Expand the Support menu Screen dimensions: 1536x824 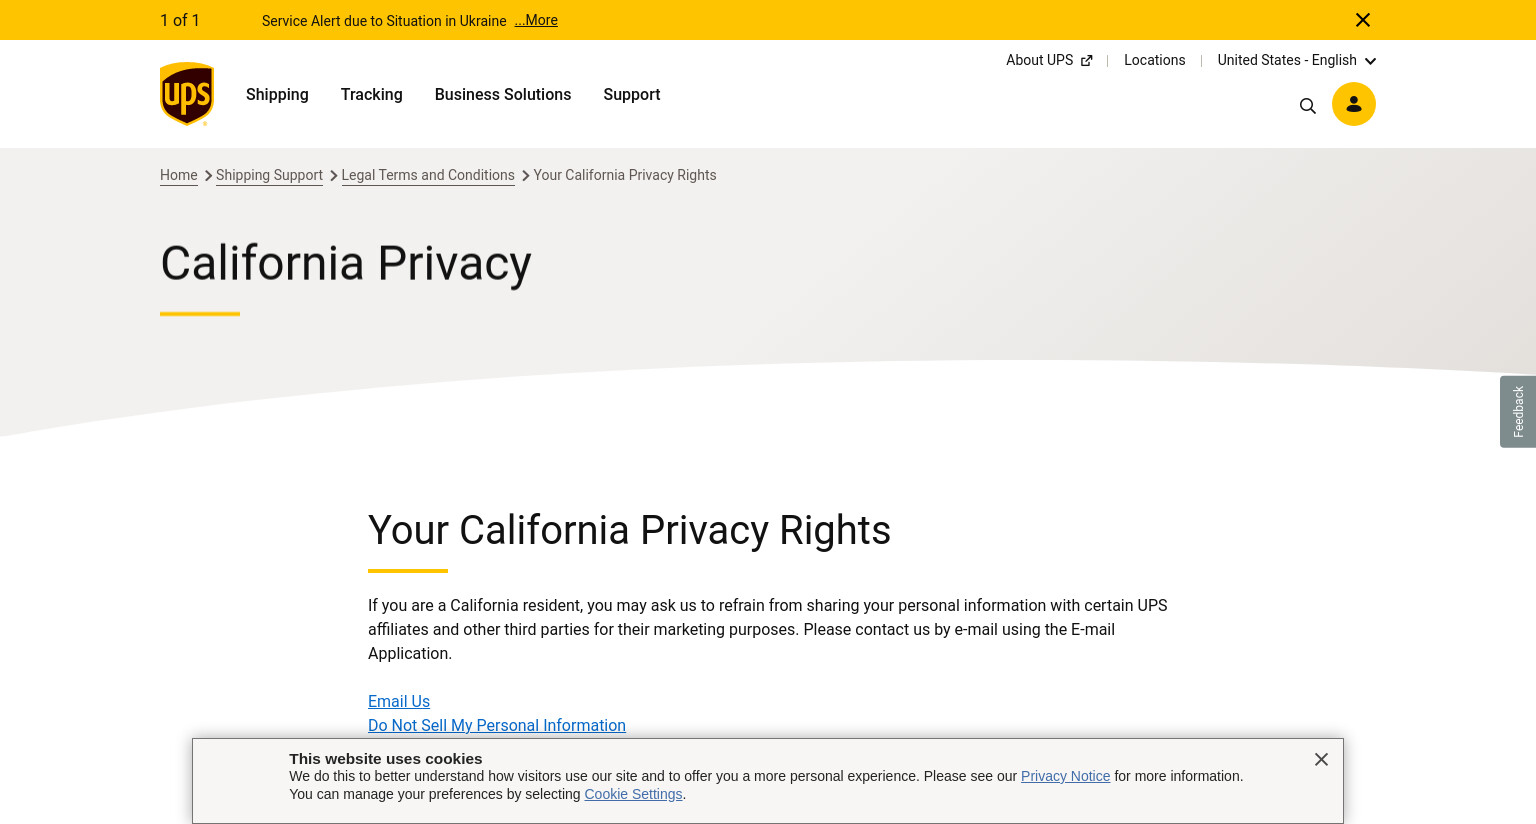tap(632, 94)
